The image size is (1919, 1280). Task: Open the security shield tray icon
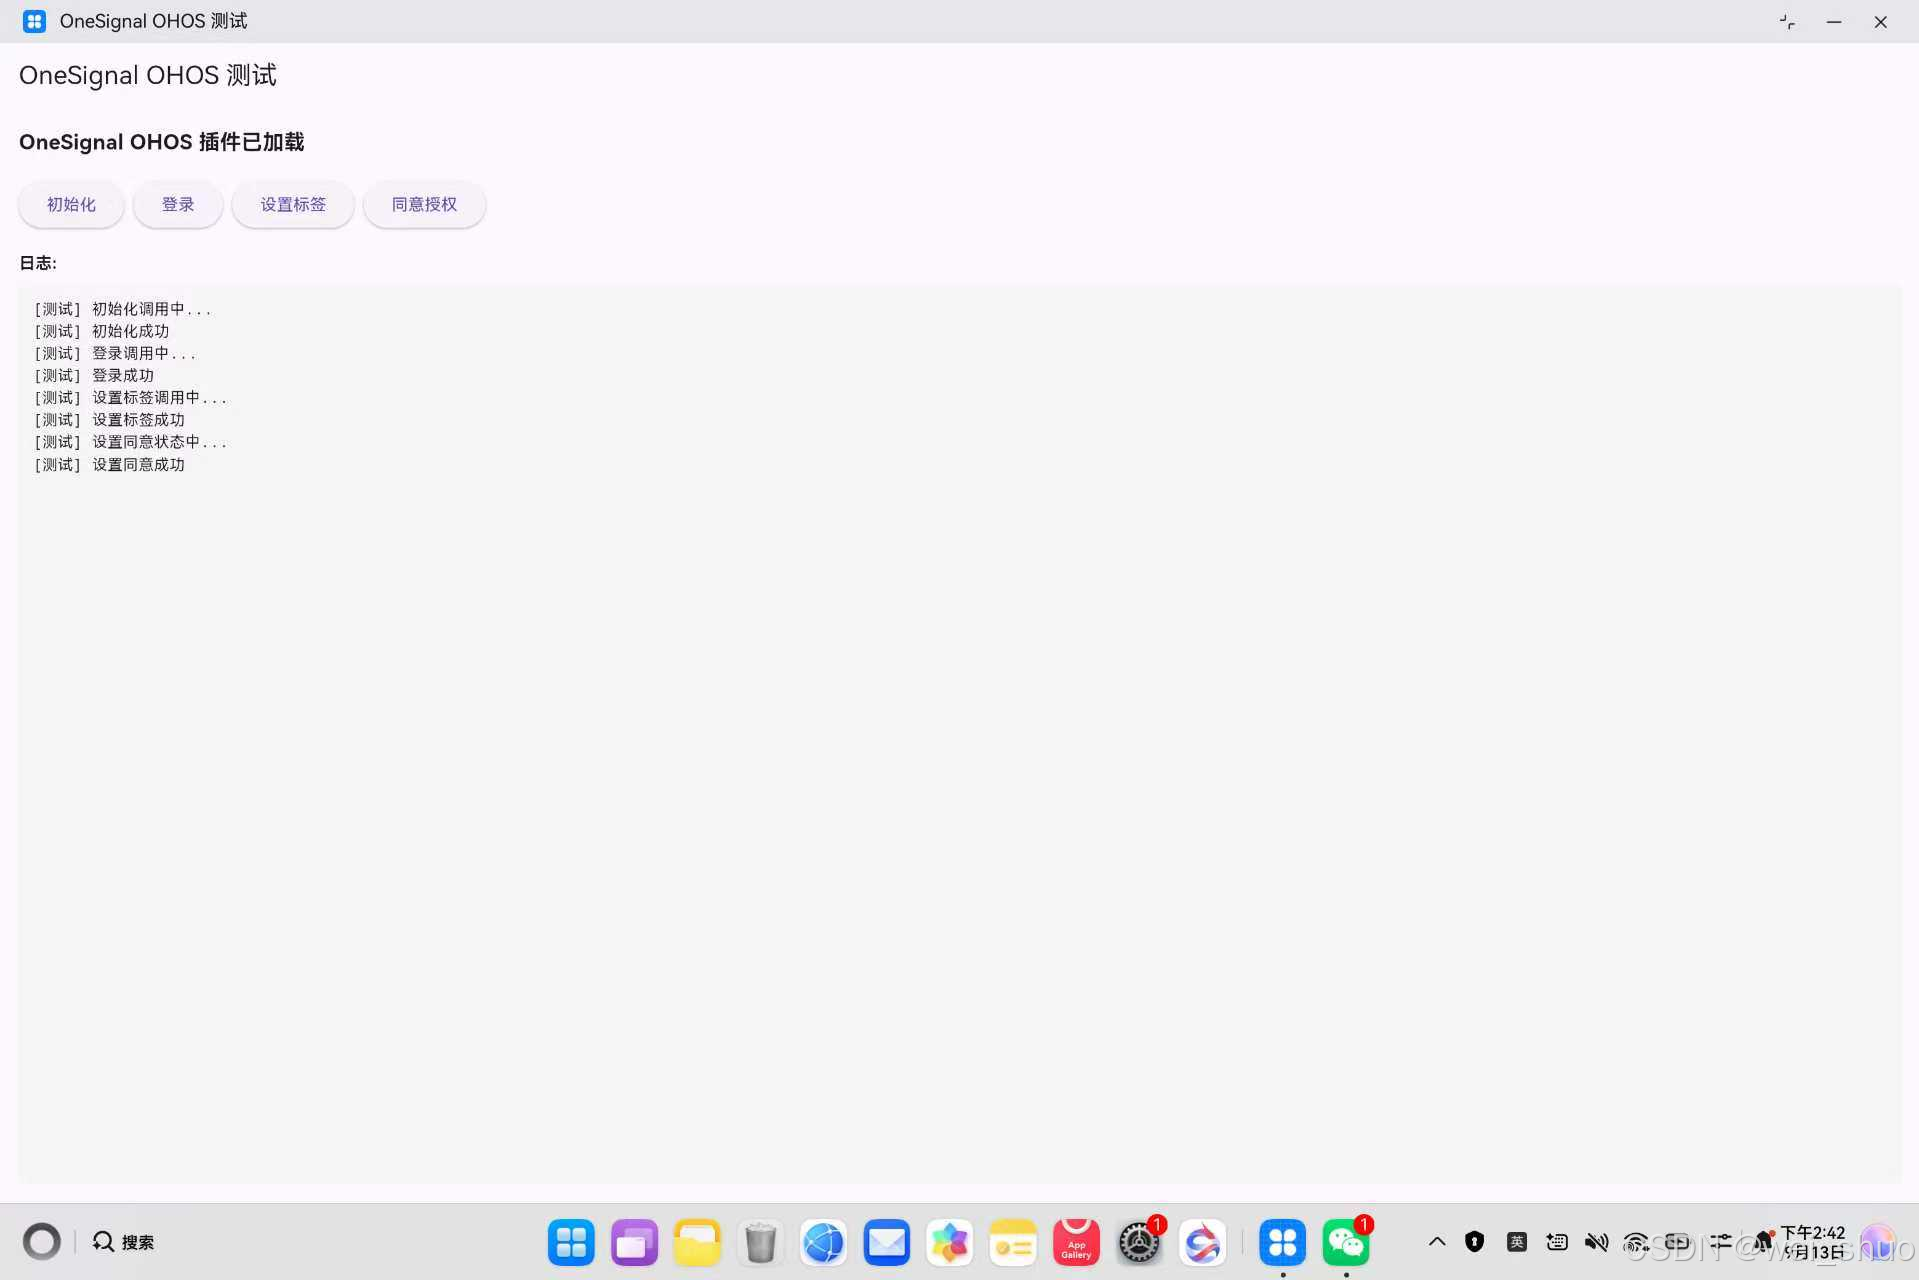[1474, 1242]
